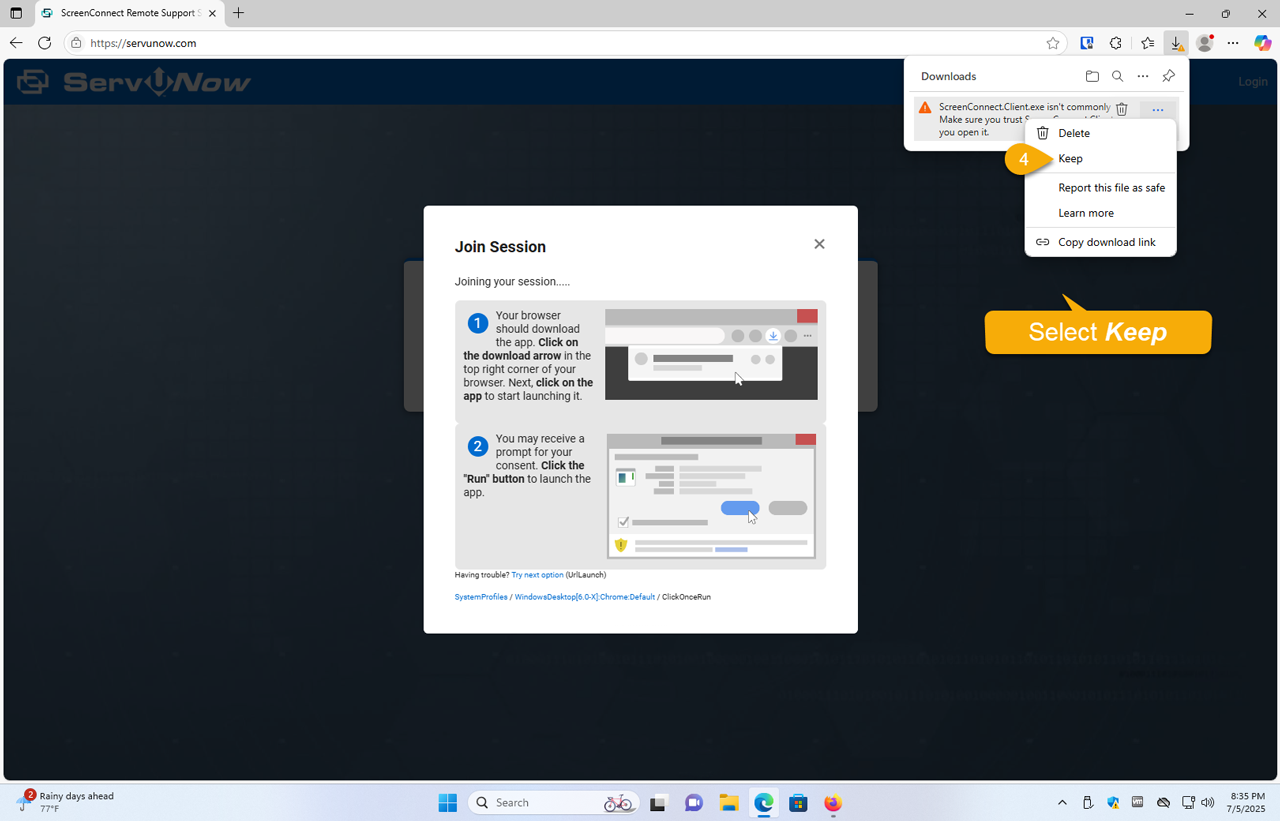Click the trash icon next to ScreenConnect.Client.exe

coord(1122,109)
